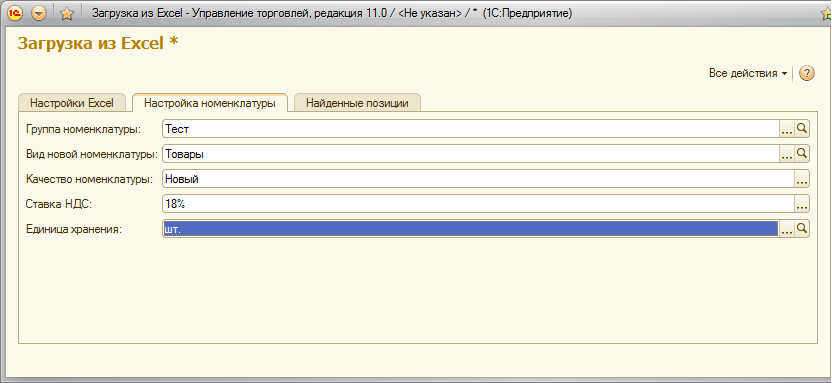Open Вид новой номенклатуры with magnifier icon
Viewport: 832px width, 383px height.
tap(802, 154)
